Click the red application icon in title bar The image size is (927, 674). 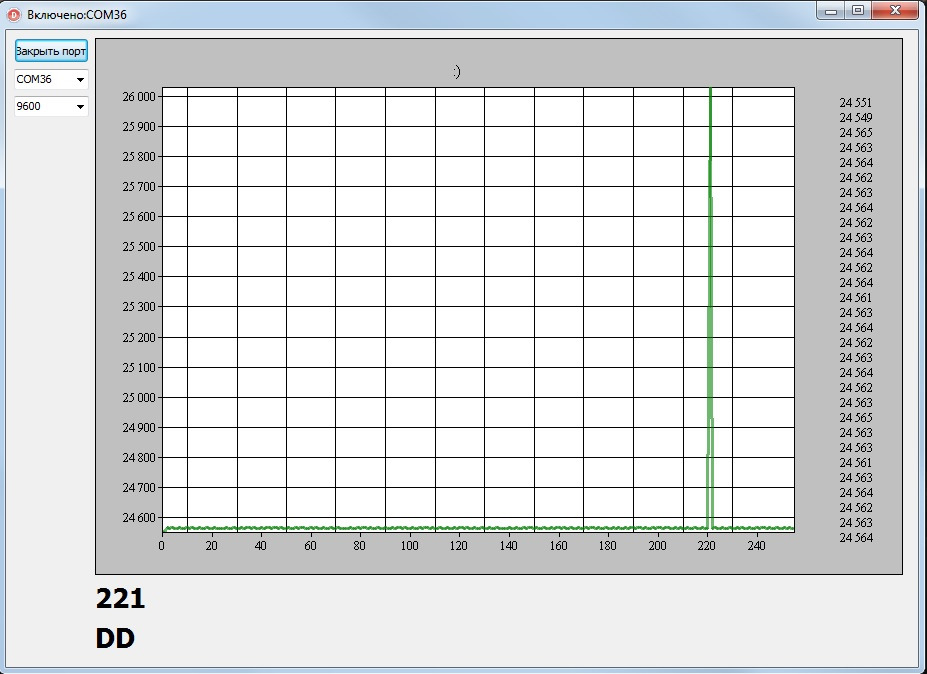pyautogui.click(x=13, y=14)
